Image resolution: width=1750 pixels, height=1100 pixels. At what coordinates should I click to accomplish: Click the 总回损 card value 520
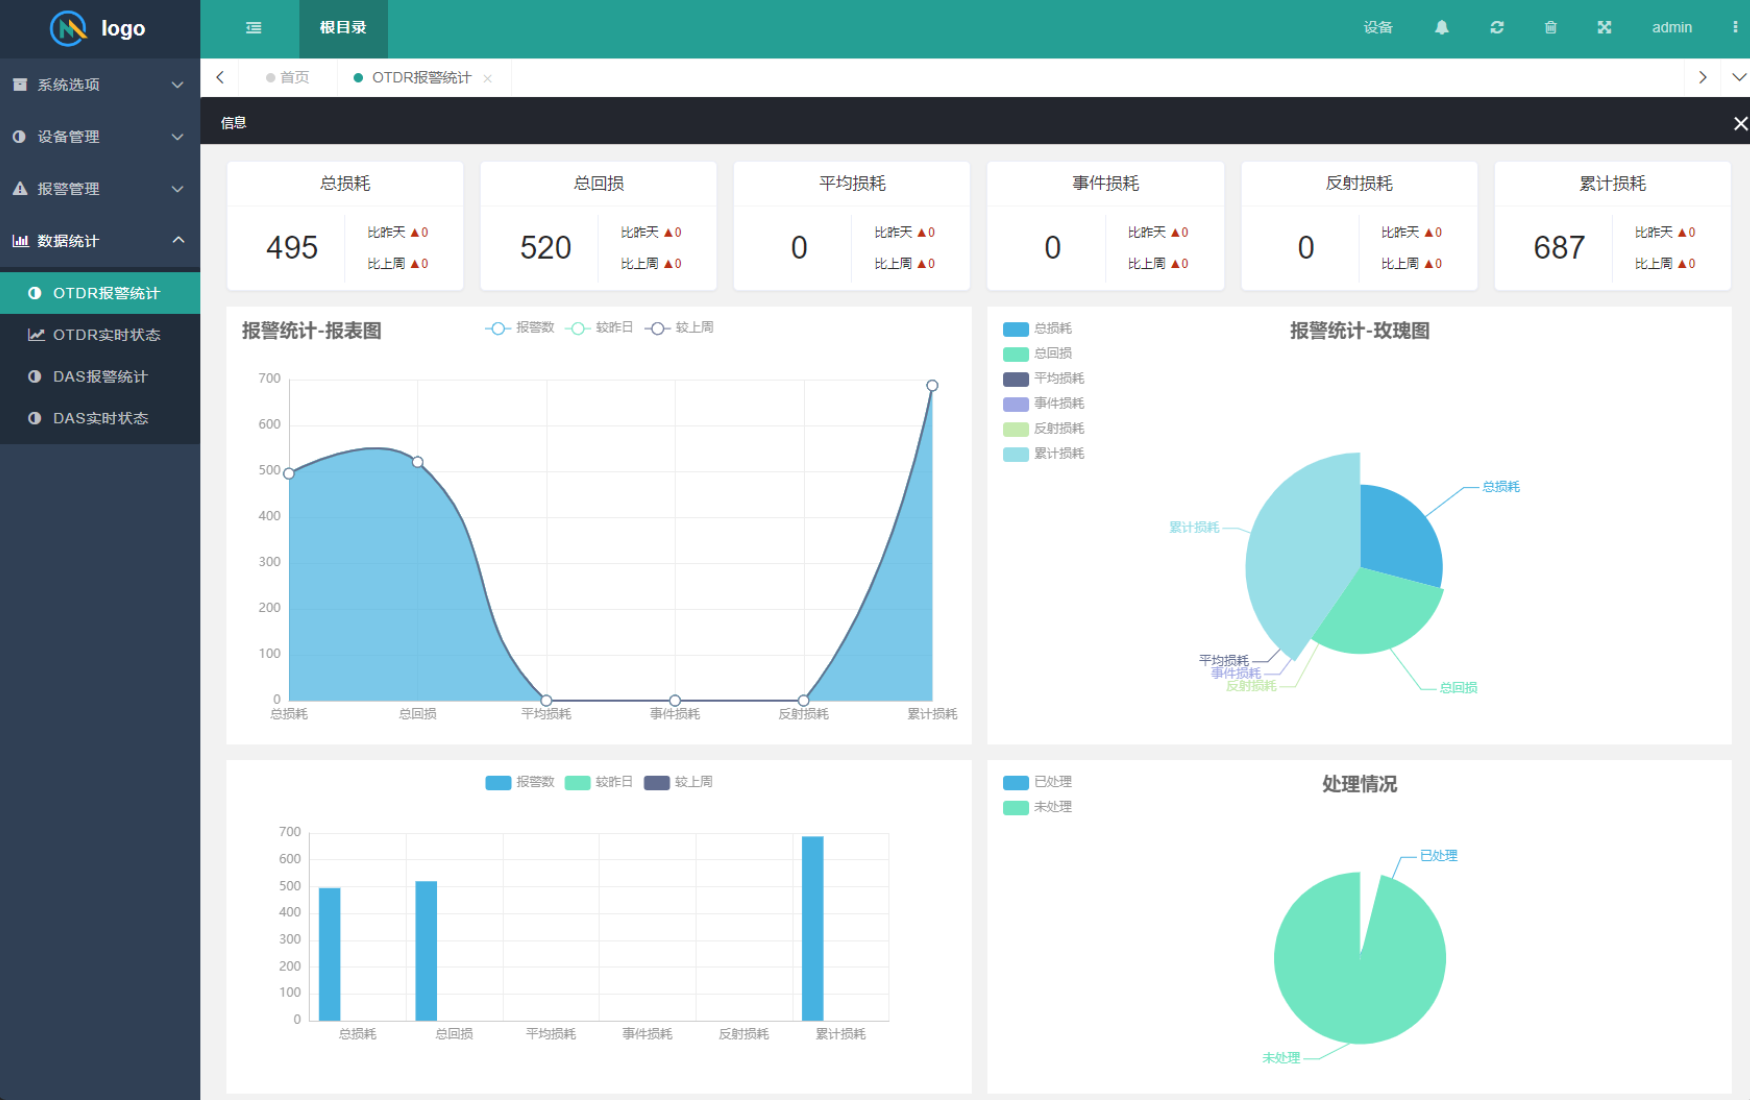click(x=546, y=248)
